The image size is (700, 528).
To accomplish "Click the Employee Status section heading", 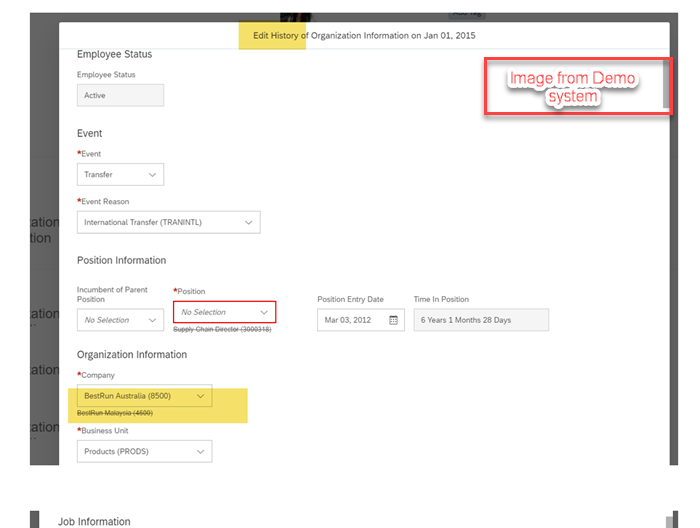I will 114,54.
